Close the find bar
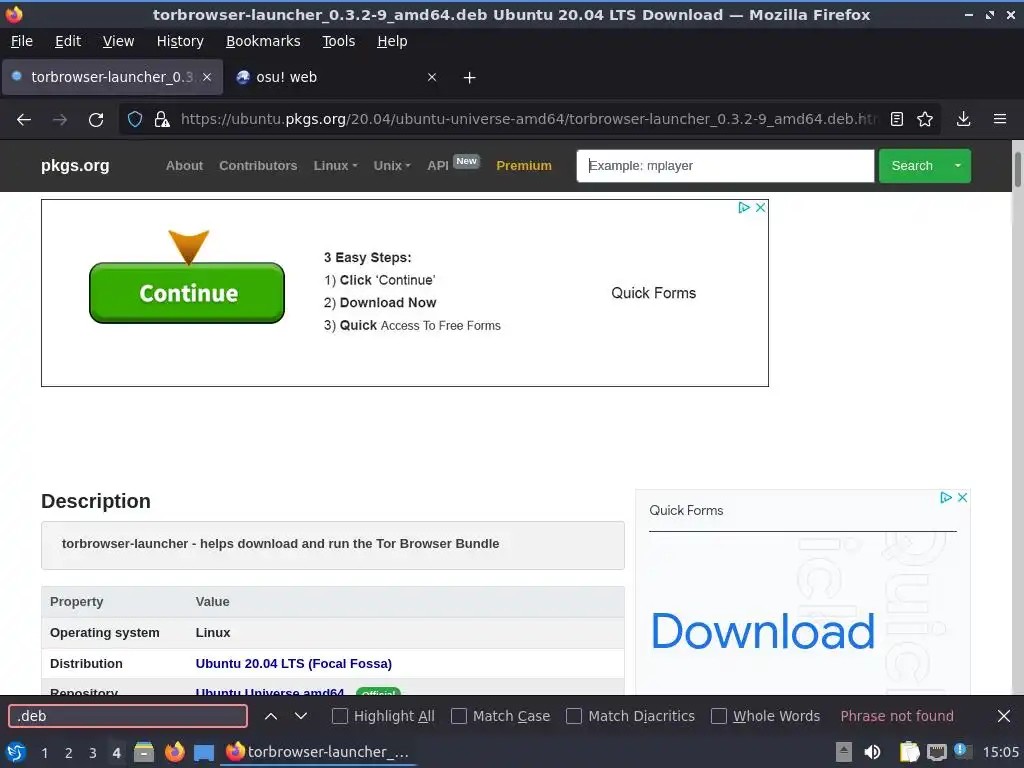The height and width of the screenshot is (768, 1024). 1004,716
